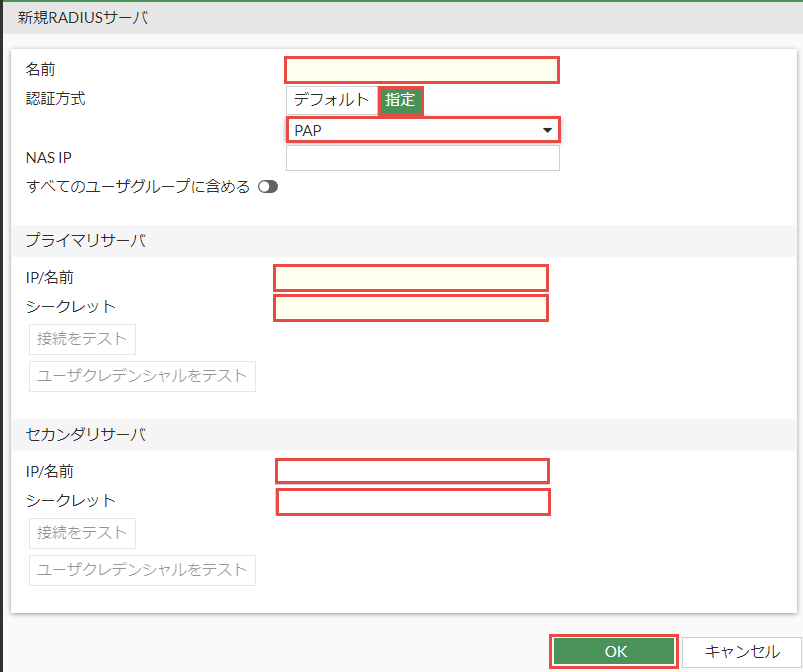Click the 認証方式 field label
Image resolution: width=803 pixels, height=672 pixels.
56,99
